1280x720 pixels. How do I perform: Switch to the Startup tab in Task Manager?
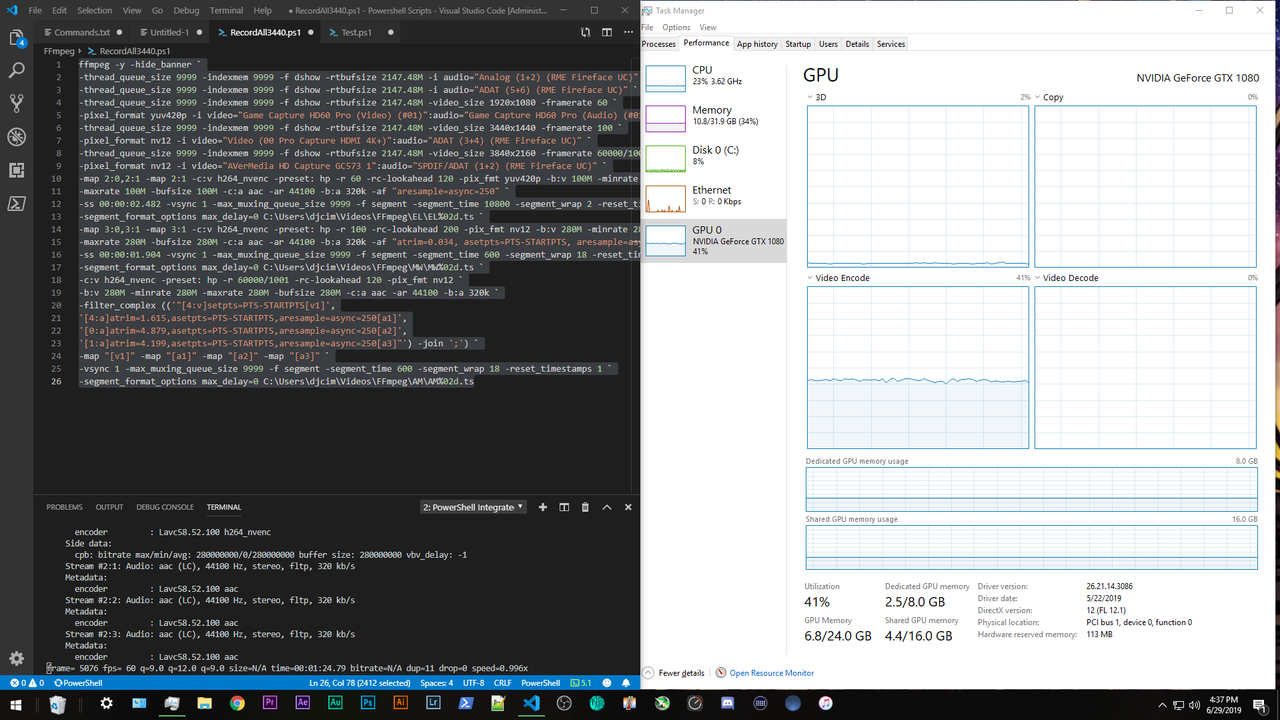798,44
